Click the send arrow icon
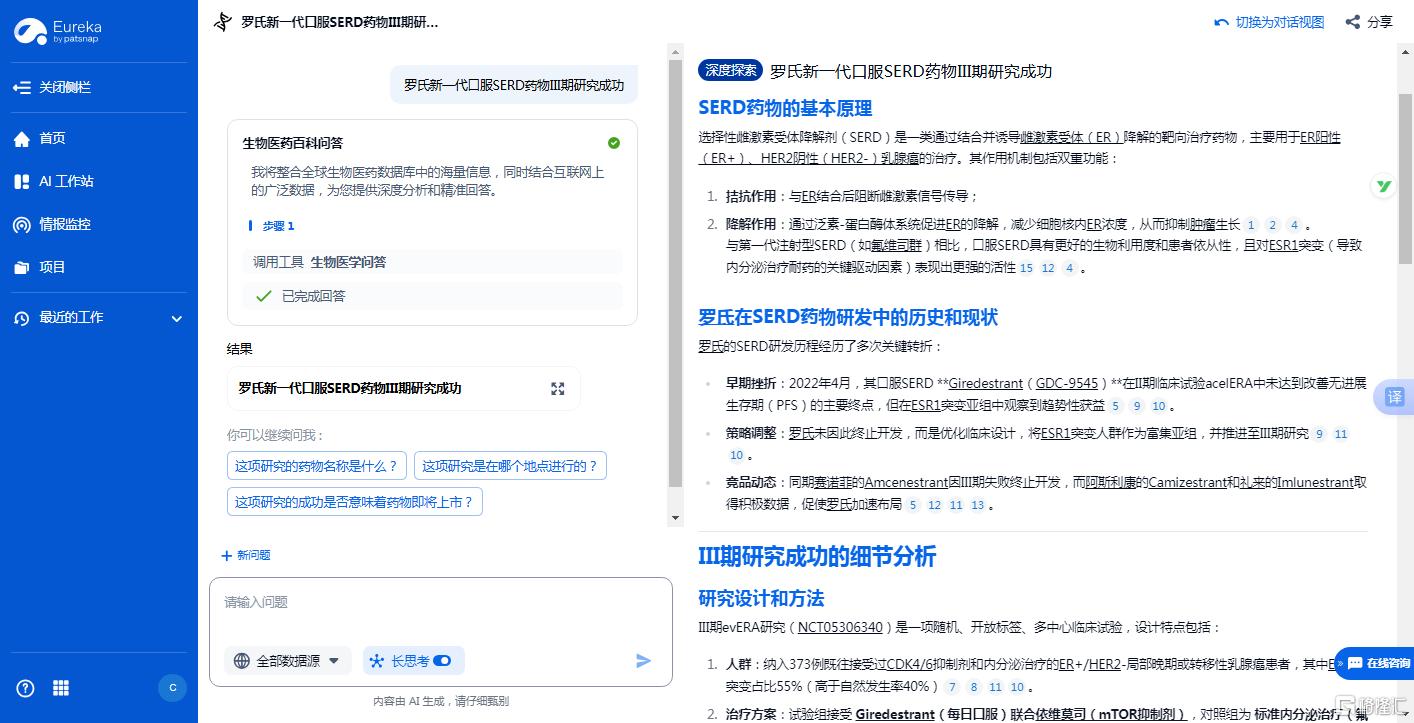The width and height of the screenshot is (1414, 723). point(643,661)
